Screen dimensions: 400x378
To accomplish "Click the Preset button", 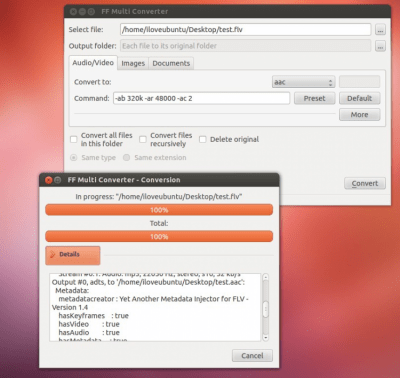I will coord(314,98).
